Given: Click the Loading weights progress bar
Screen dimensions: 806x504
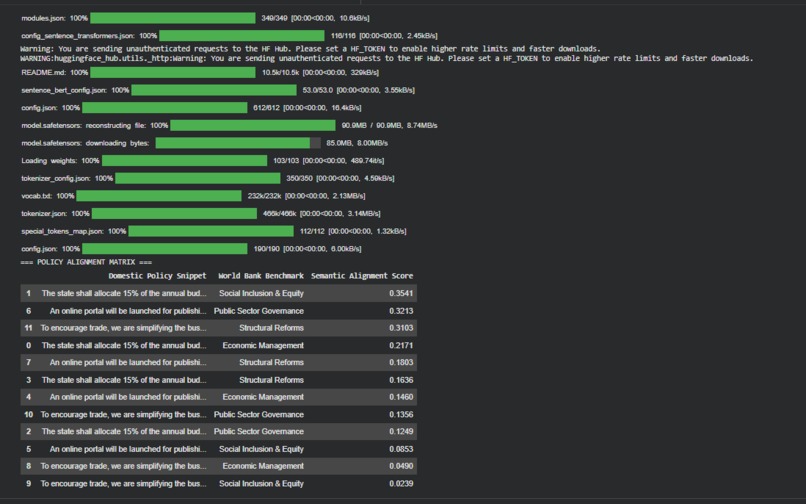Looking at the screenshot, I should [185, 160].
